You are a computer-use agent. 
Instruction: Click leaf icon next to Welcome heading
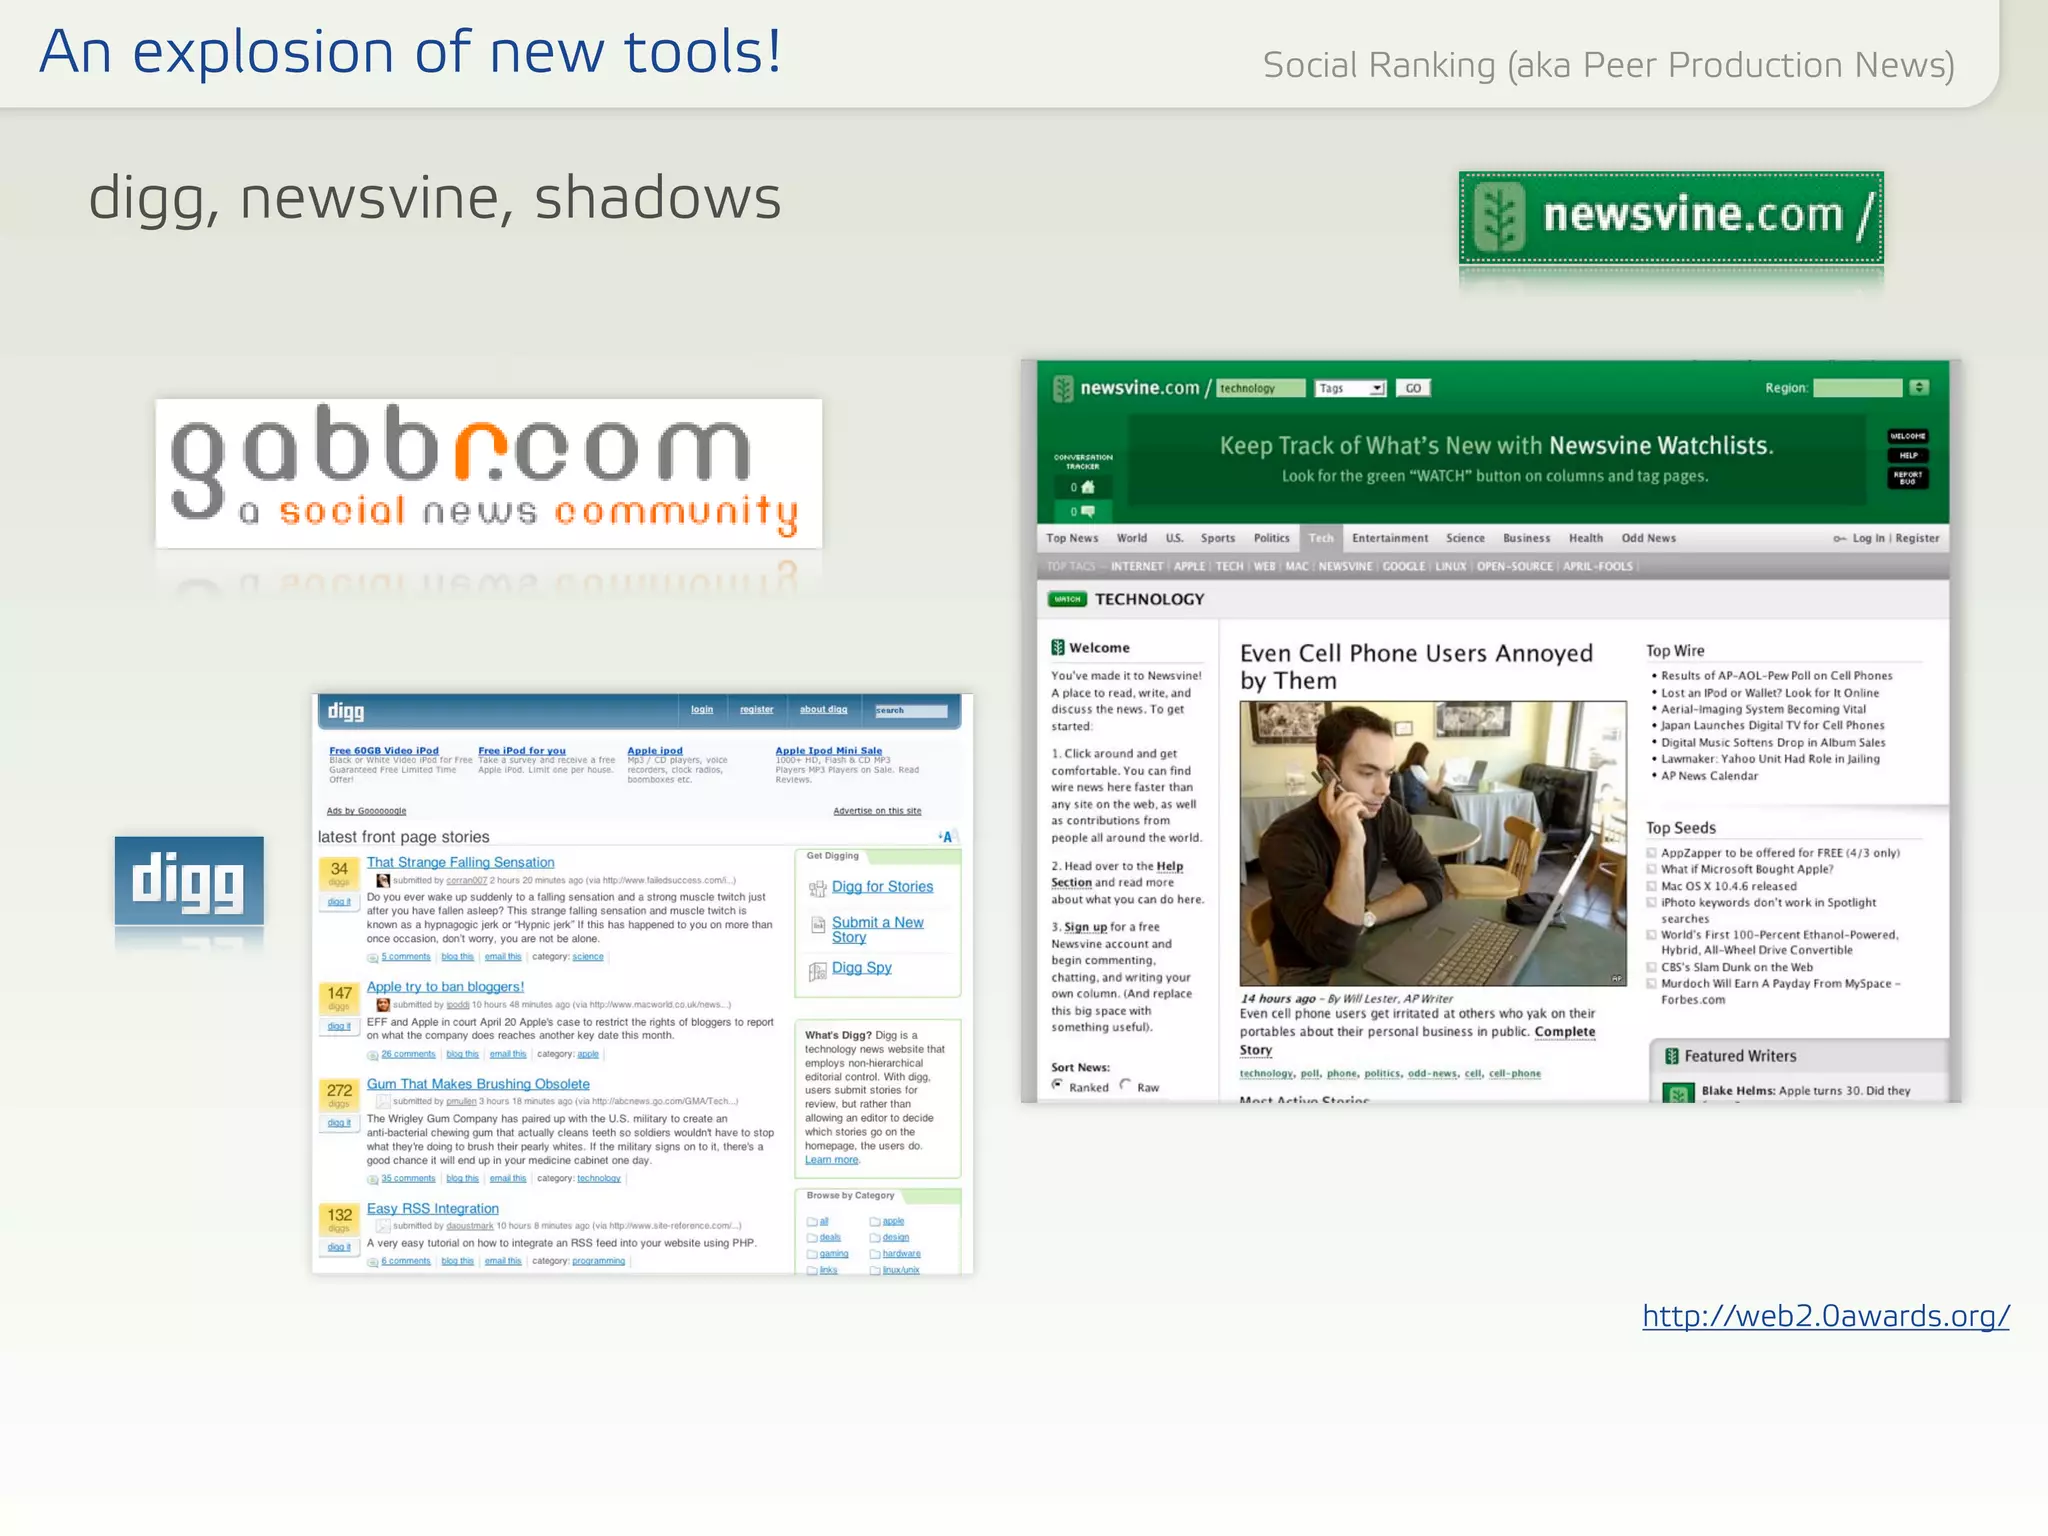coord(1058,647)
